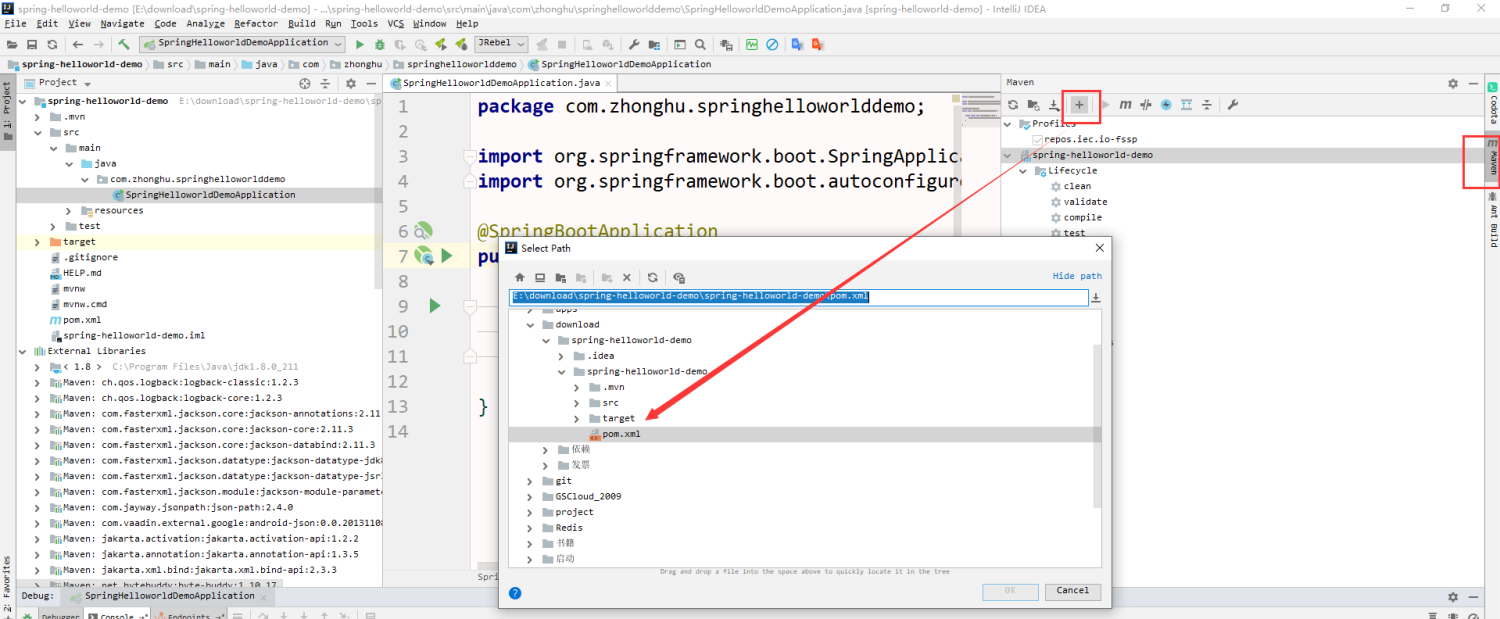Expand the .idea folder in Select Path
Image resolution: width=1500 pixels, height=619 pixels.
[x=562, y=356]
